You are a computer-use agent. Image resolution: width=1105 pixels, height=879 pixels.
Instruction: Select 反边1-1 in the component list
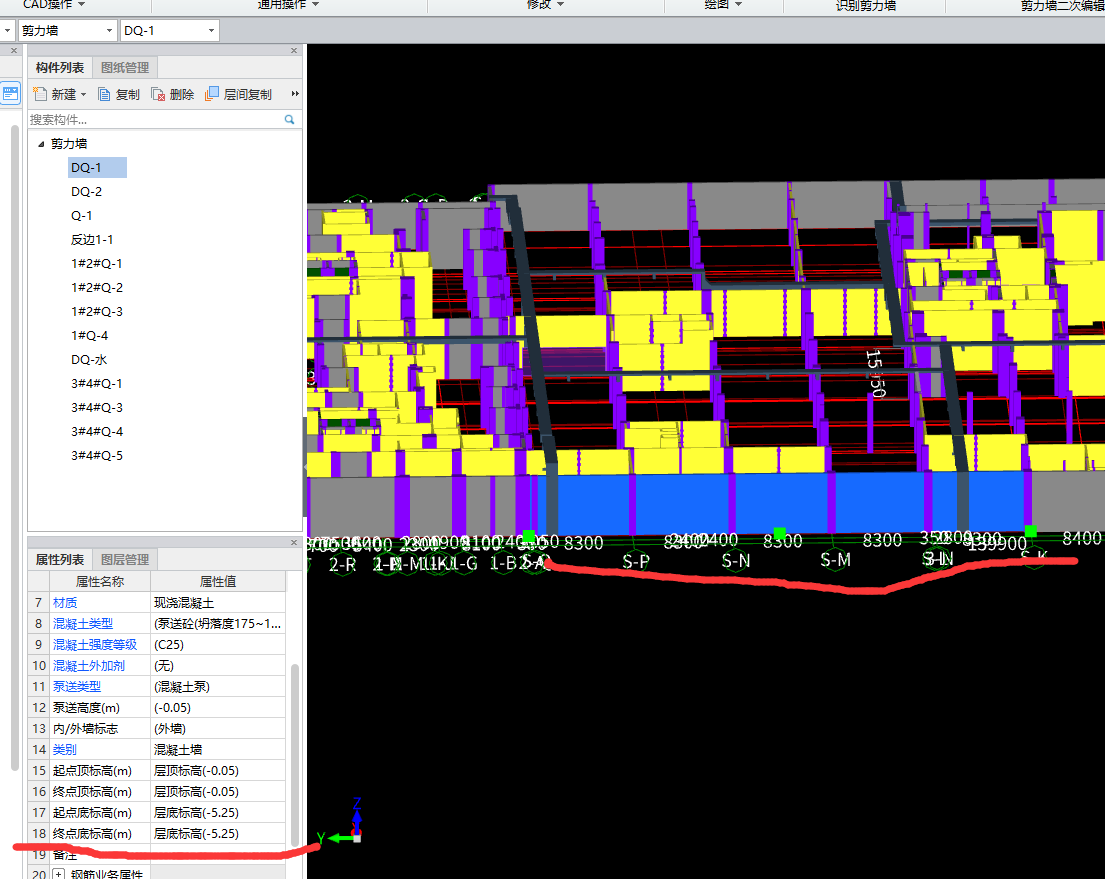(92, 240)
